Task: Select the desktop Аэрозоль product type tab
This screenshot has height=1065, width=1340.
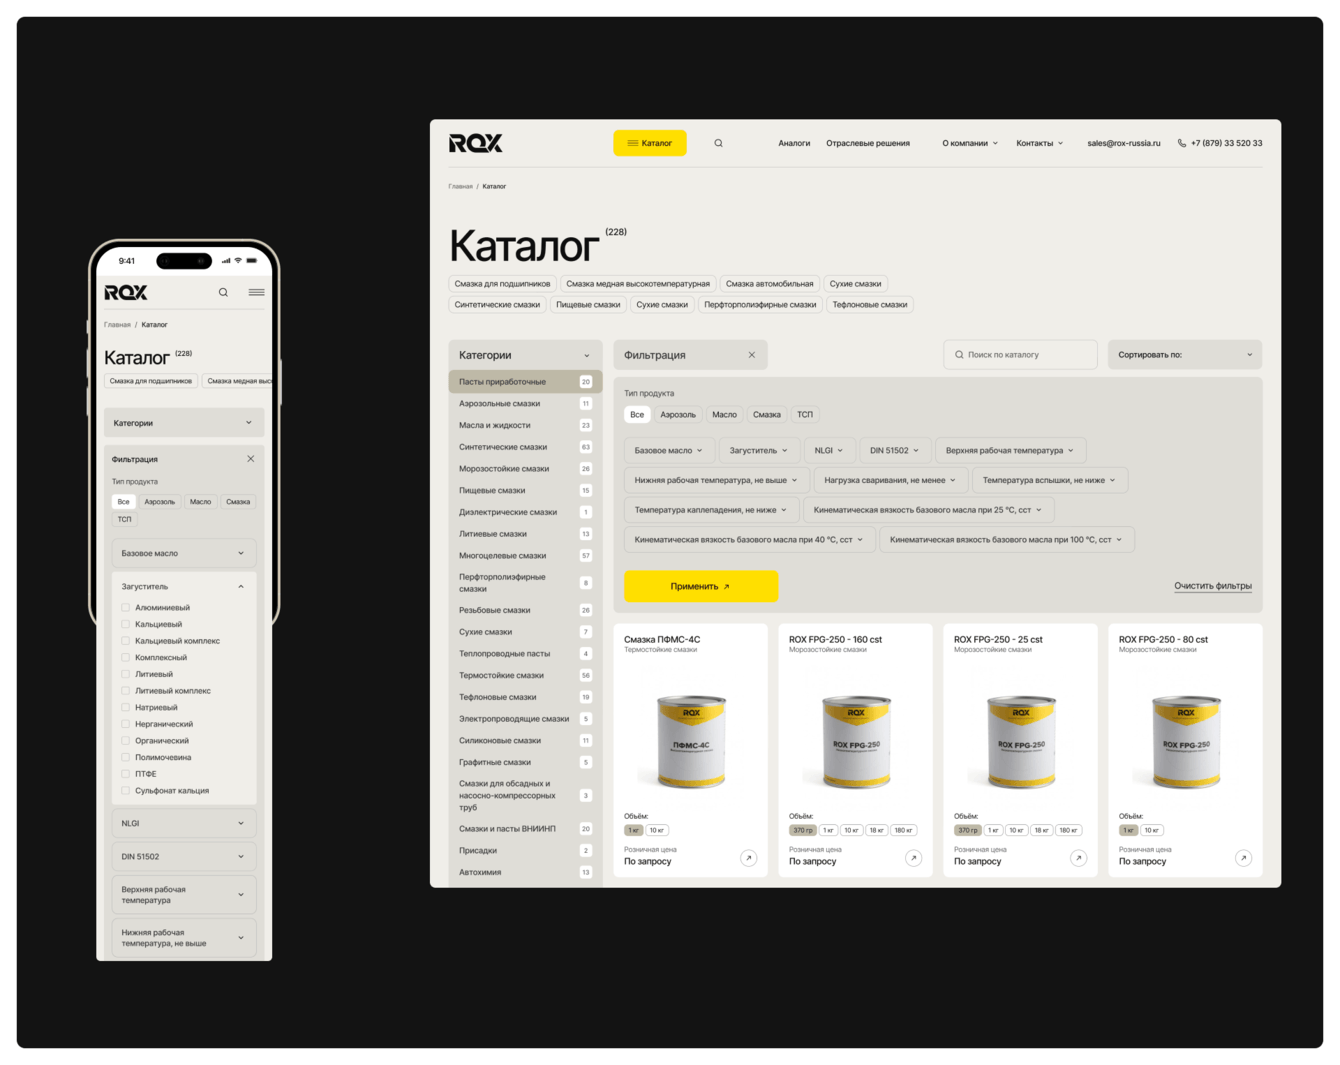Action: pyautogui.click(x=678, y=414)
